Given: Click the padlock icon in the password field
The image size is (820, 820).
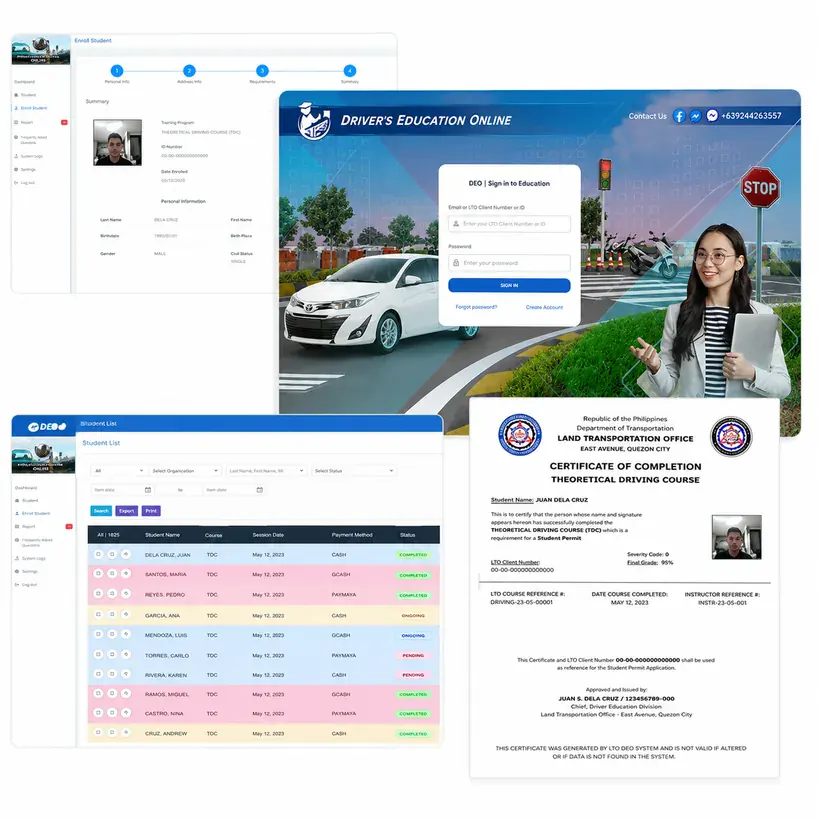Looking at the screenshot, I should (456, 263).
